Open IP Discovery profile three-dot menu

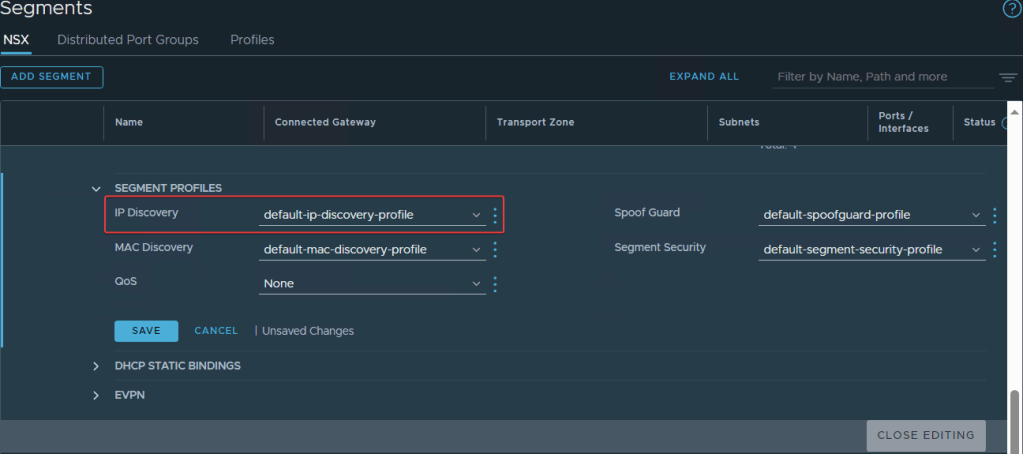495,215
